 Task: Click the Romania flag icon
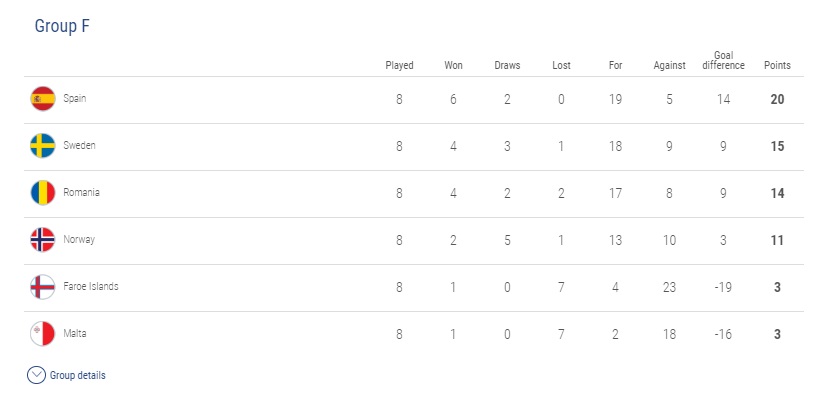pos(43,193)
